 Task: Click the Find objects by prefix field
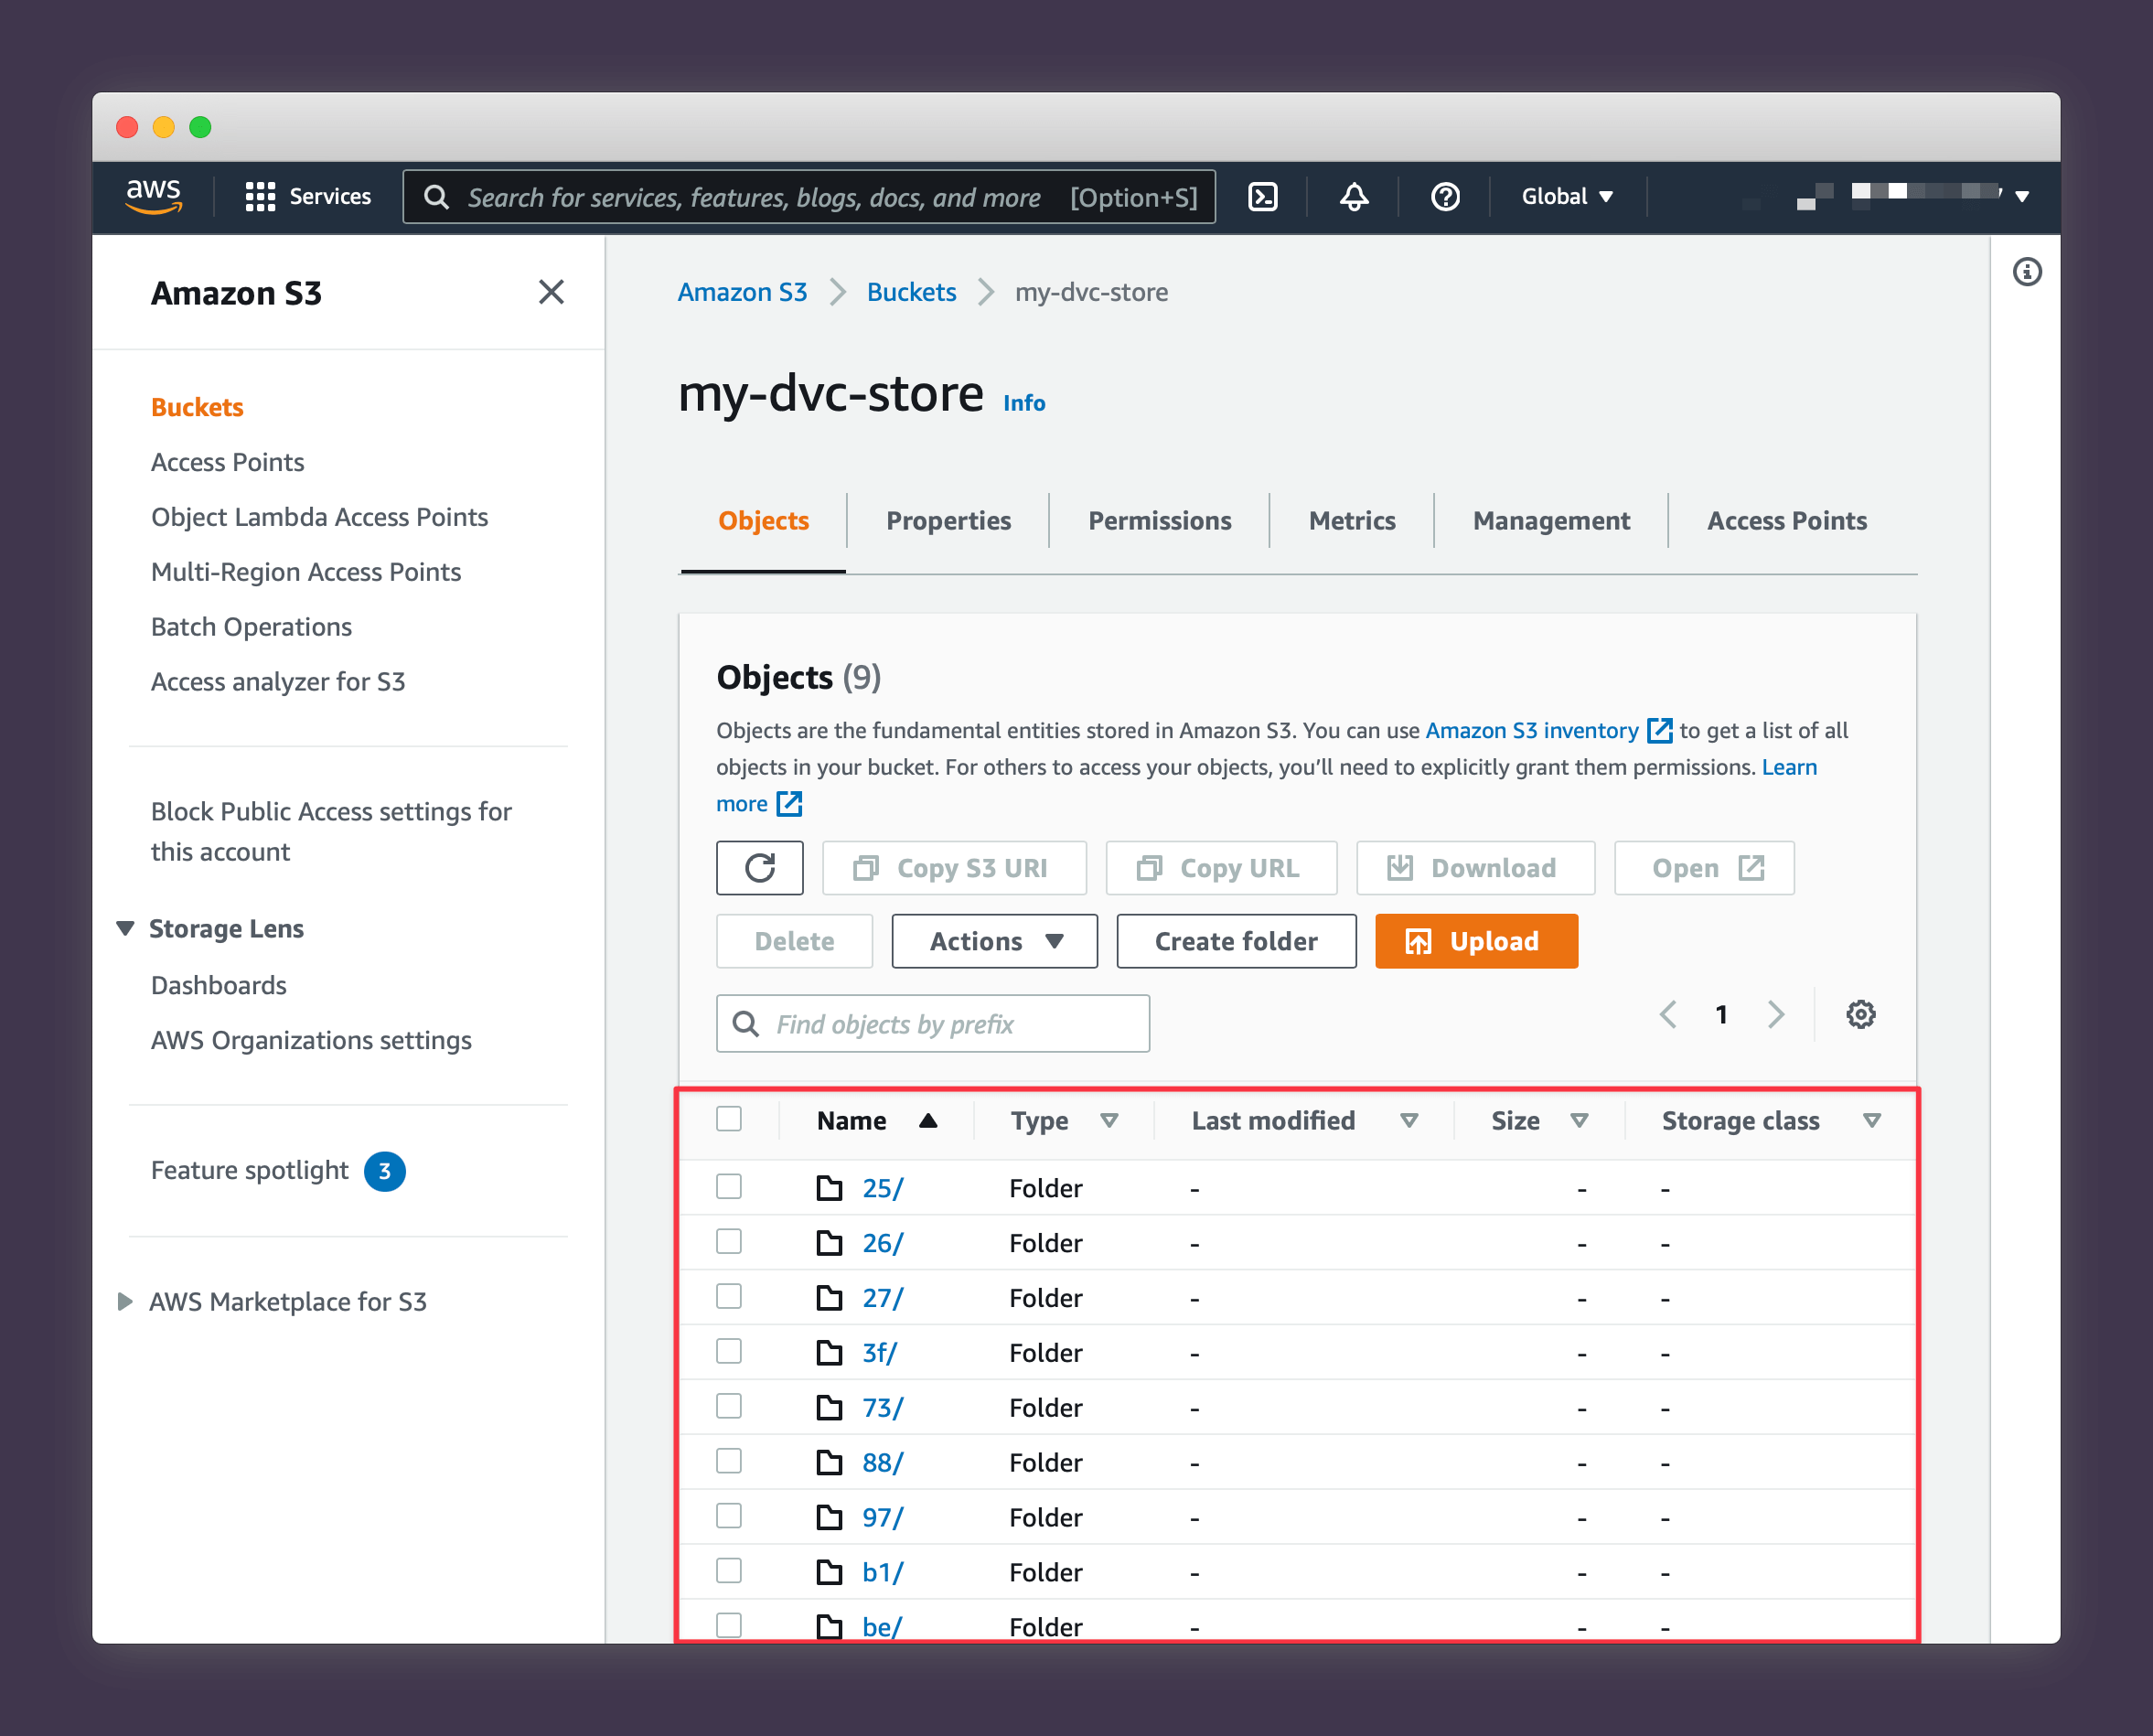933,1024
